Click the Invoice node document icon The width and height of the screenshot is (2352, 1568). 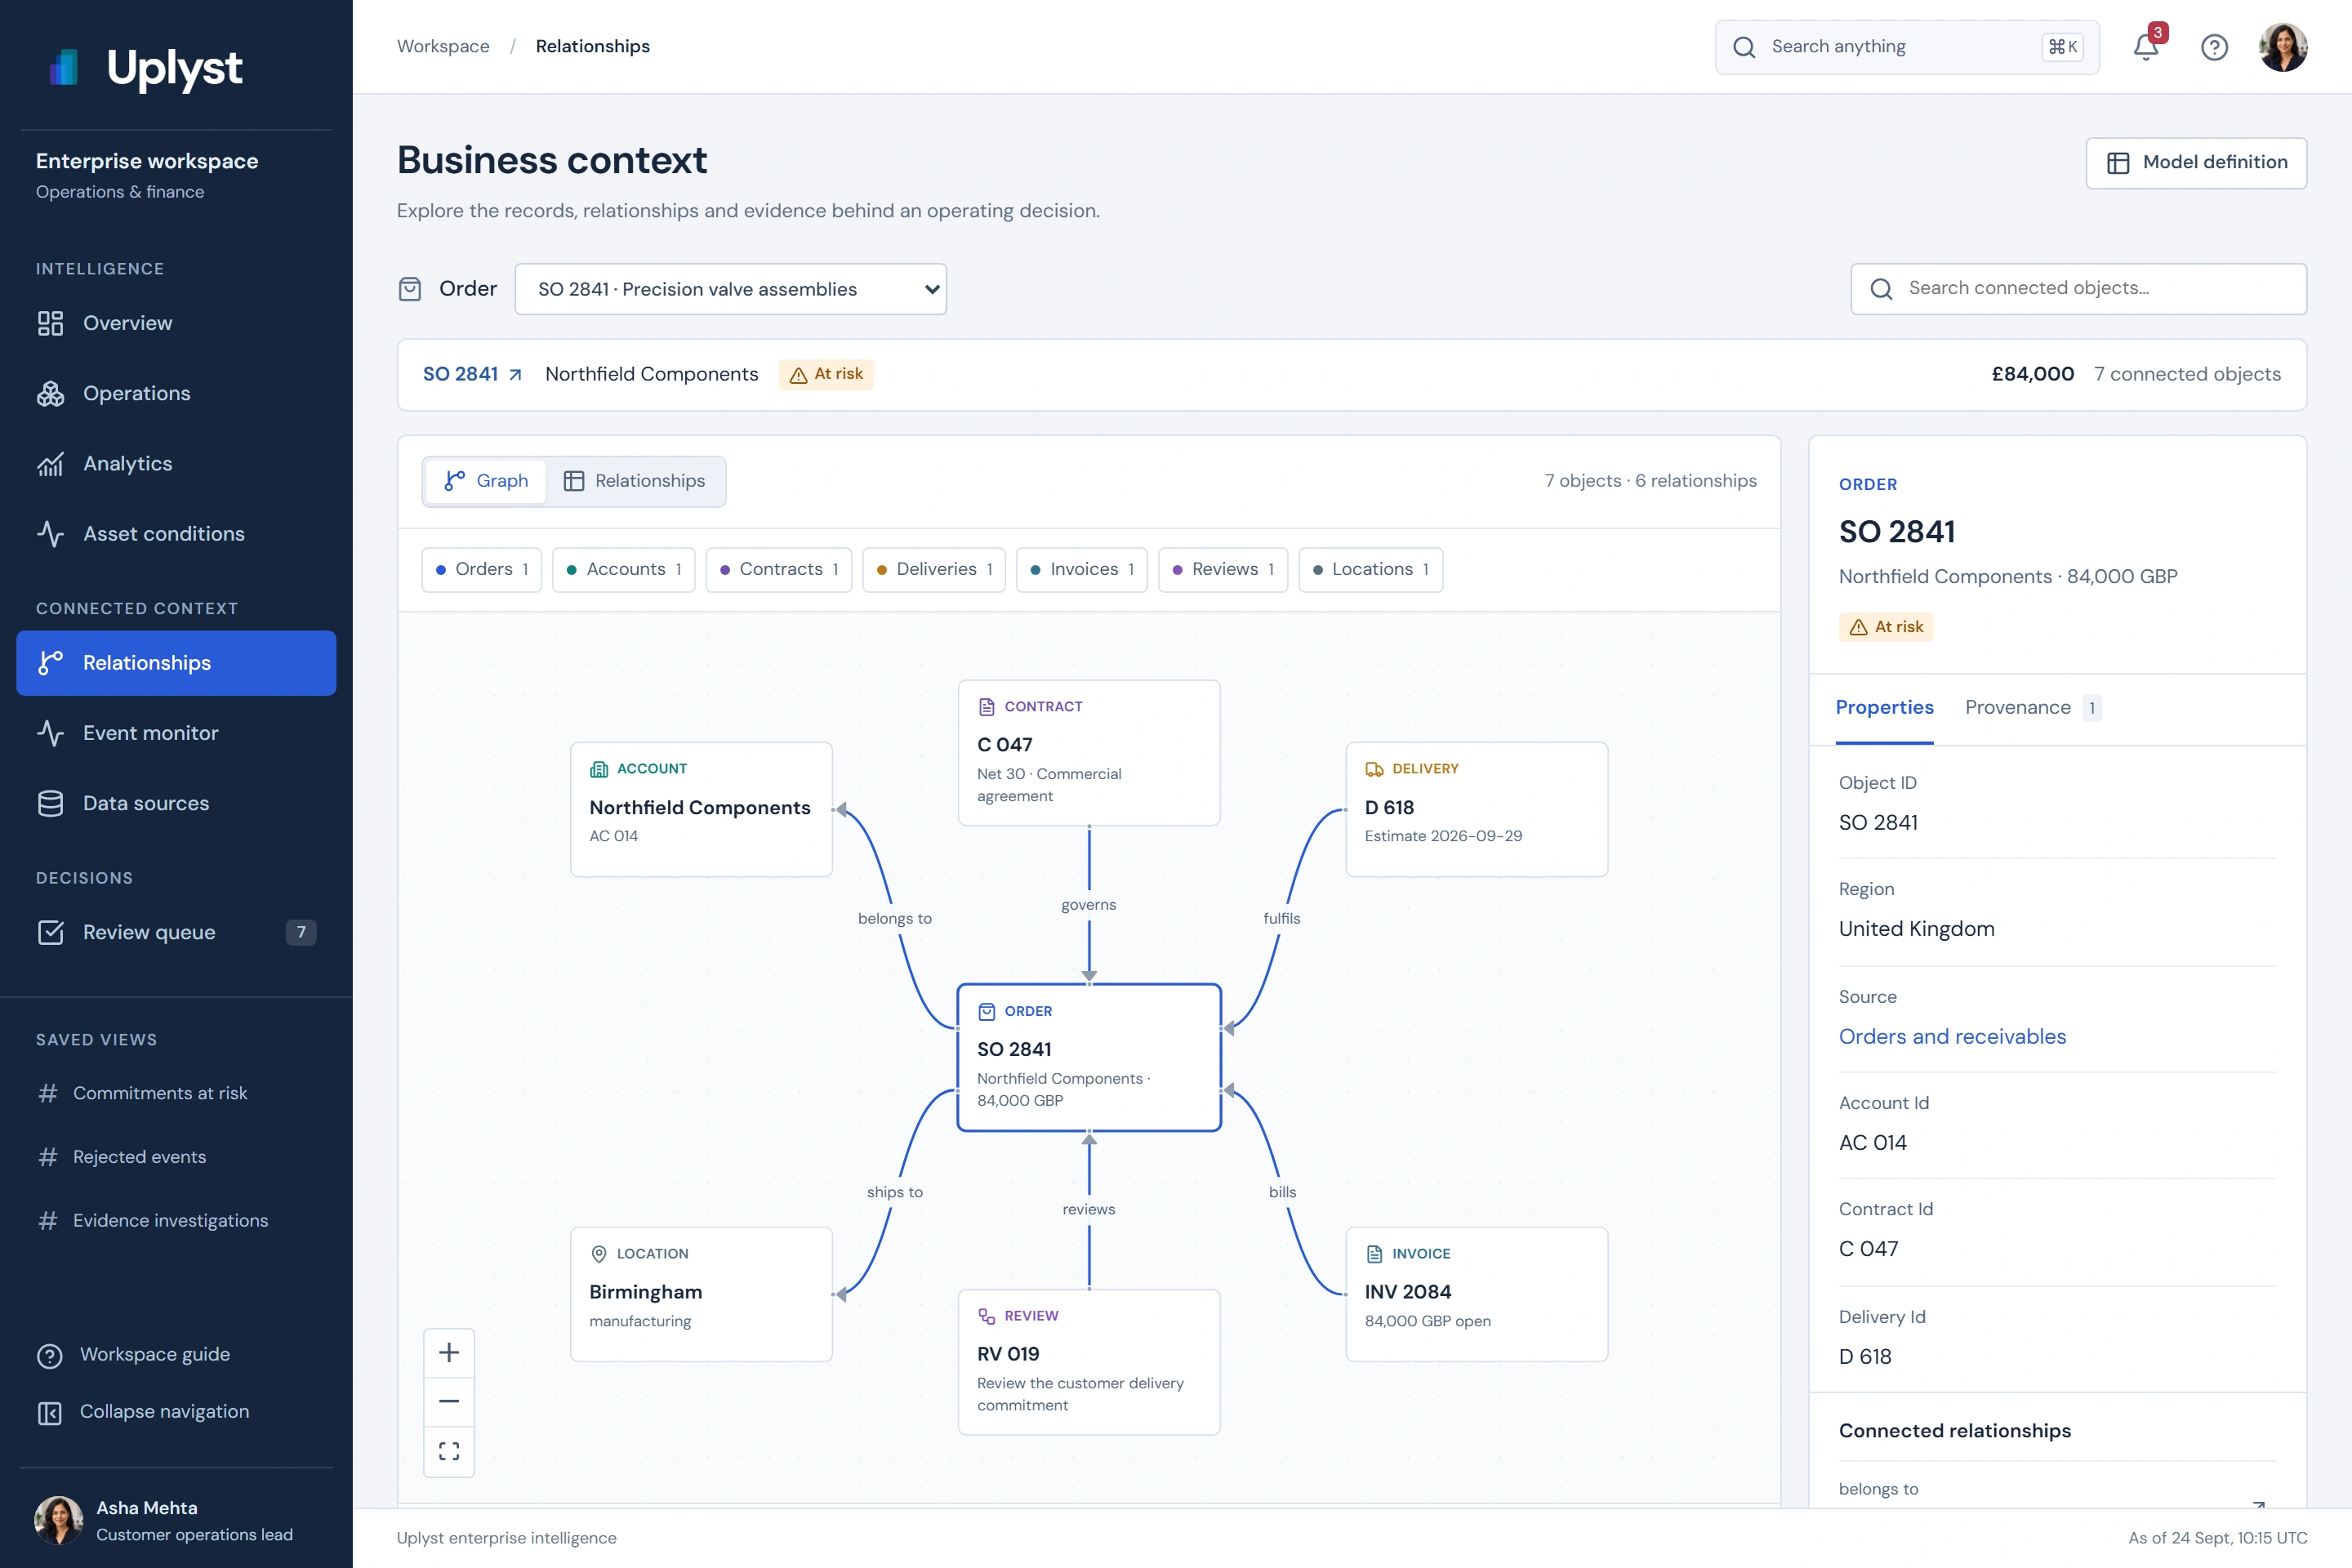[1374, 1254]
